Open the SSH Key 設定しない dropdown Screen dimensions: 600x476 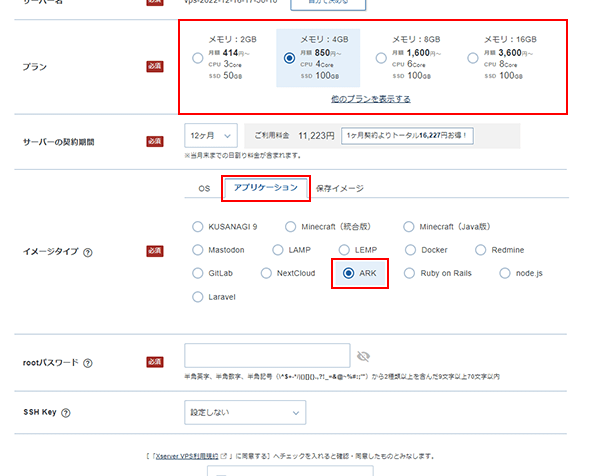[245, 412]
